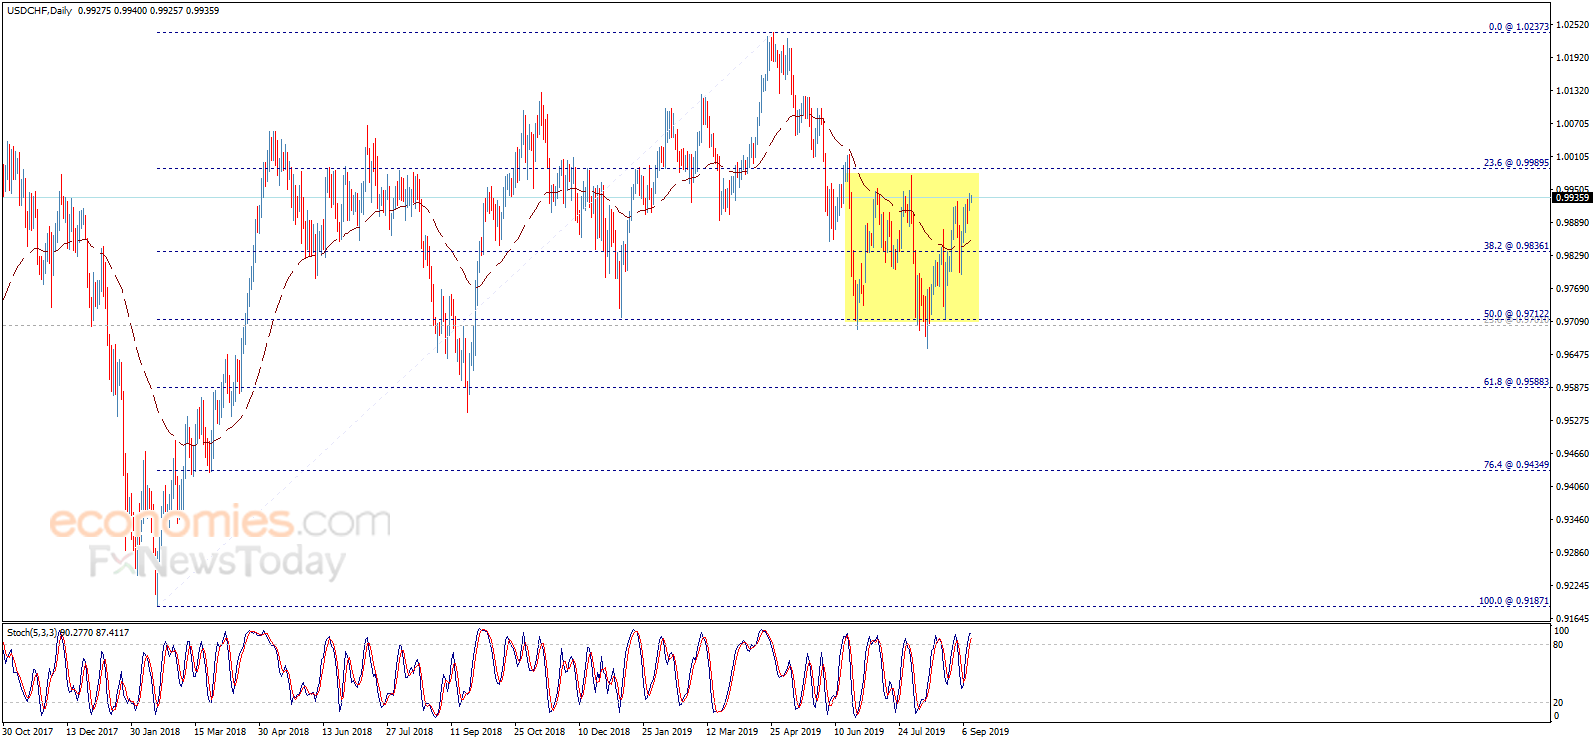Click price axis value 0.96475
Viewport: 1596px width, 743px height.
click(1572, 355)
